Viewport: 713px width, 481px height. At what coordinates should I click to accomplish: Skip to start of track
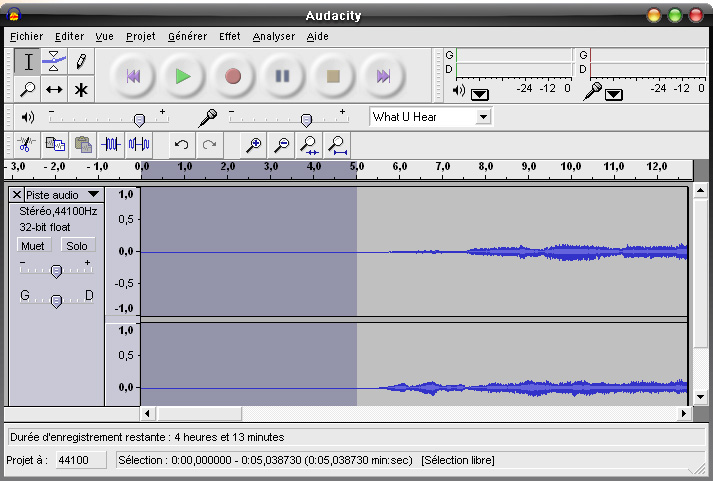click(x=133, y=76)
